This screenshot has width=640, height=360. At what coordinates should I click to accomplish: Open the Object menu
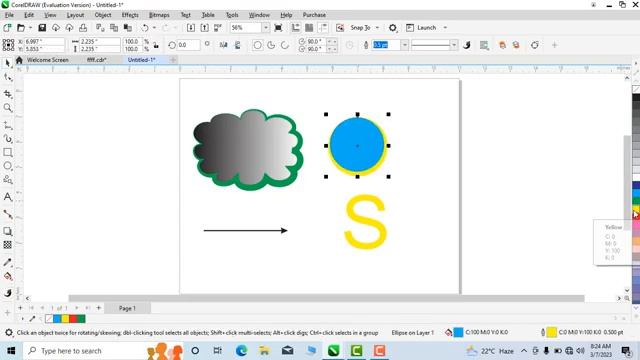tap(103, 15)
